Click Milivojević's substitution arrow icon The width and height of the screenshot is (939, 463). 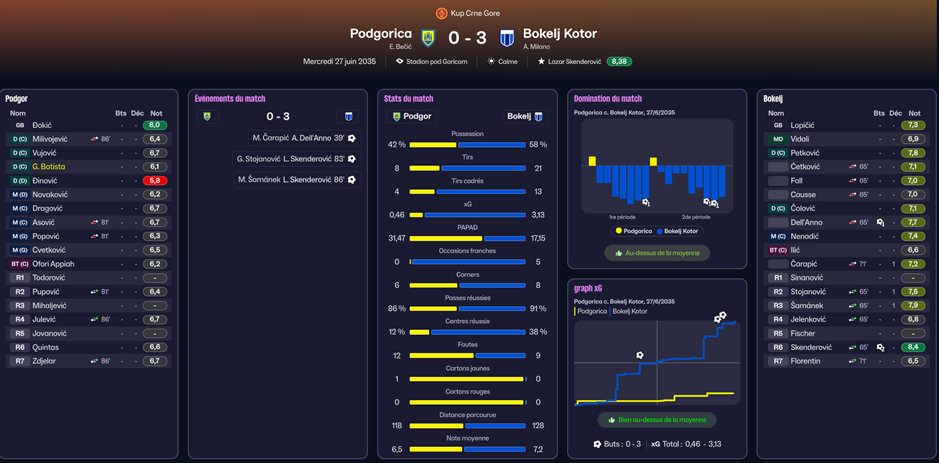(95, 139)
